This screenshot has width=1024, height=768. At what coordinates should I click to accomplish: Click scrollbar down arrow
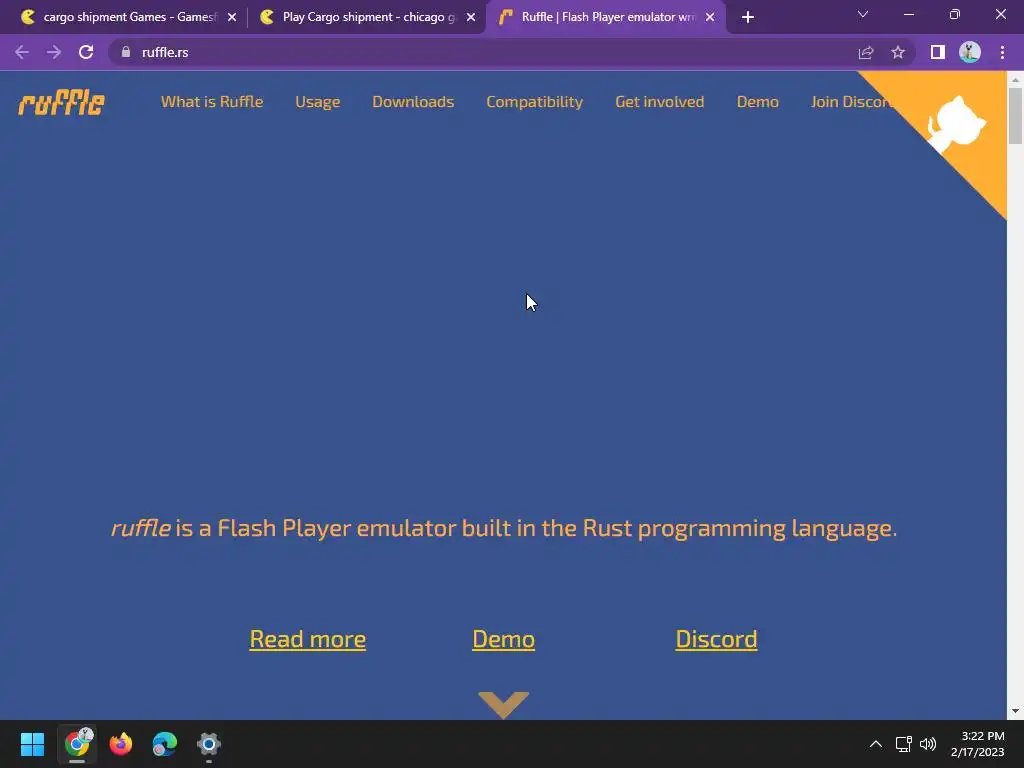pyautogui.click(x=1015, y=711)
